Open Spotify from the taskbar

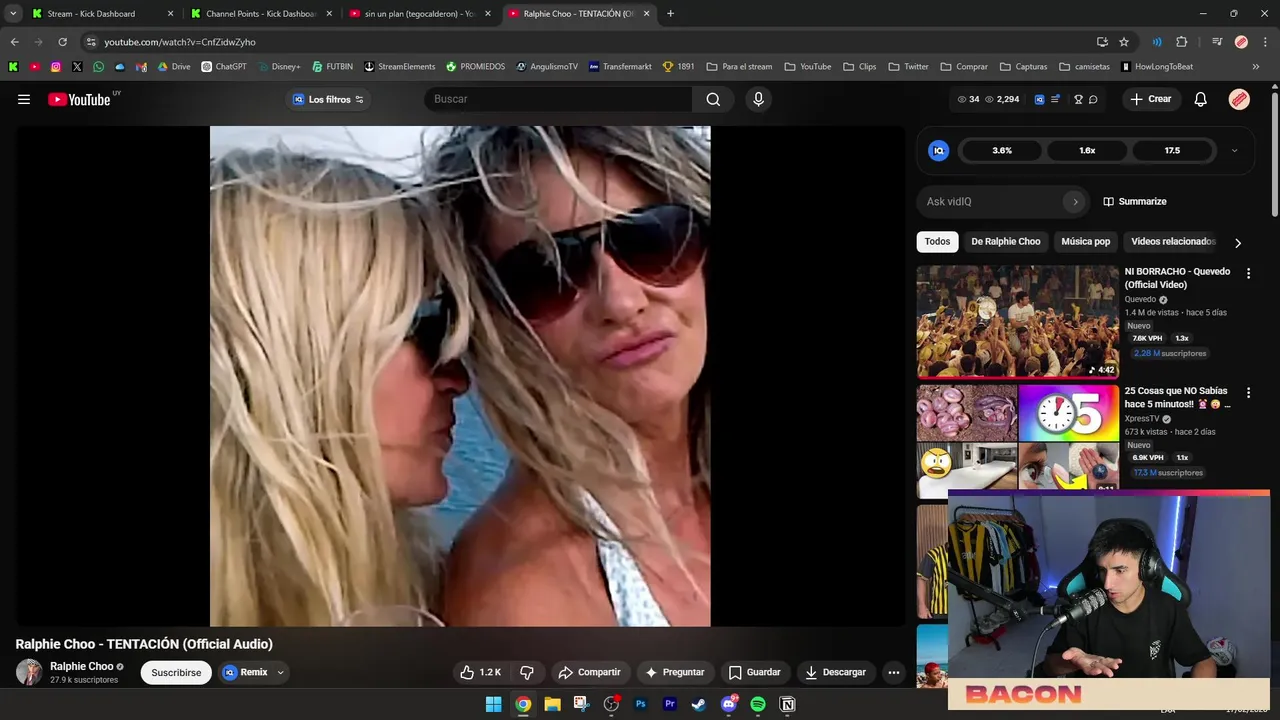pos(758,704)
